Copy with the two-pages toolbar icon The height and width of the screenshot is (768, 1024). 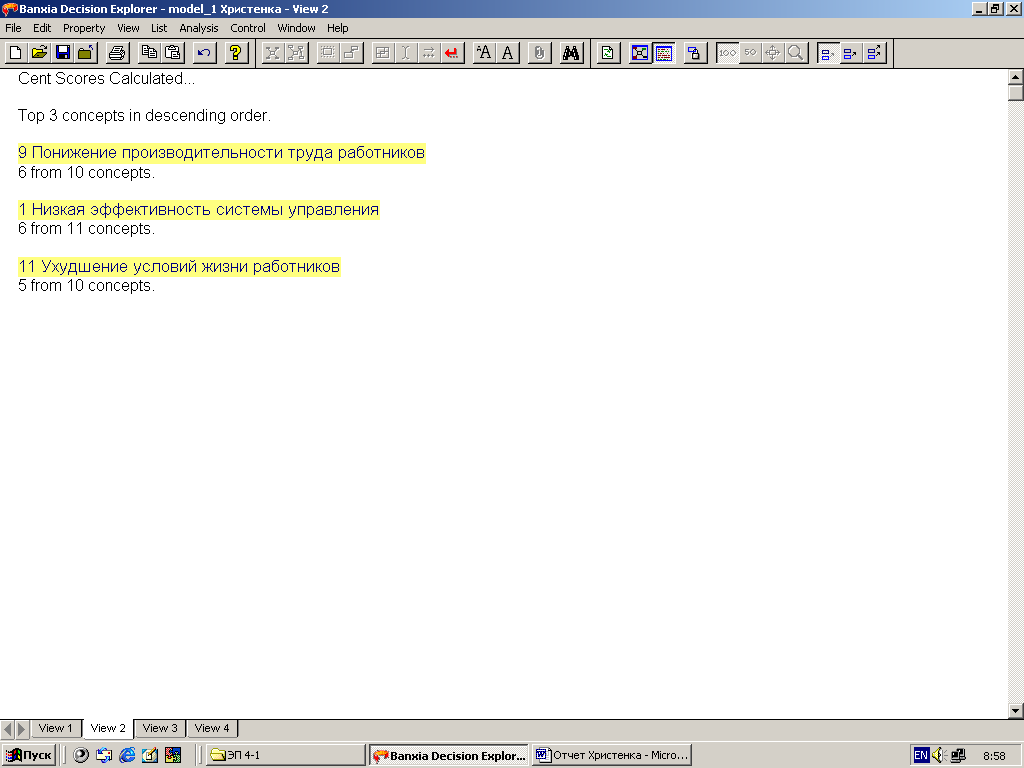click(150, 53)
